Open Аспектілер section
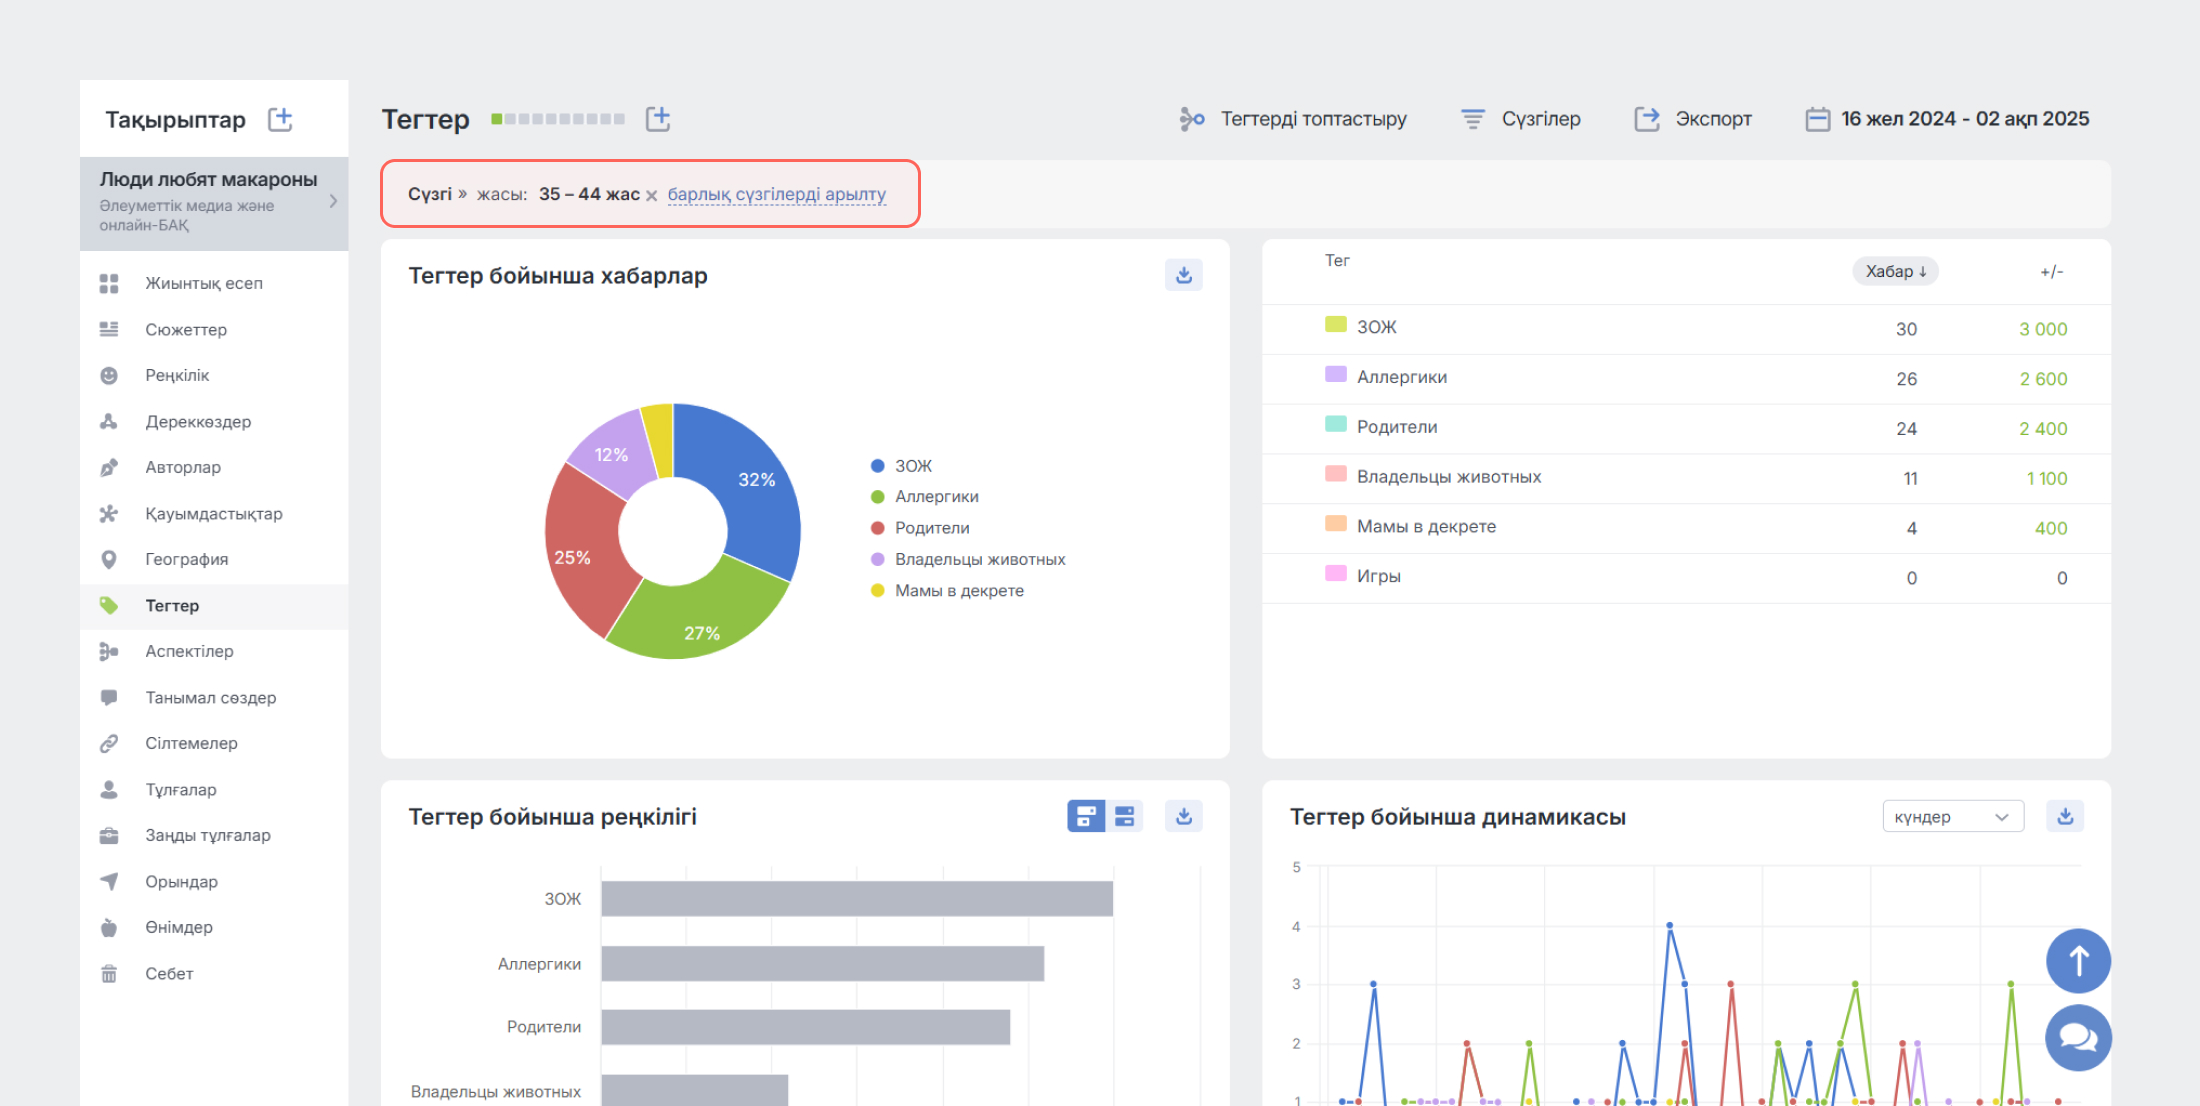 tap(189, 651)
